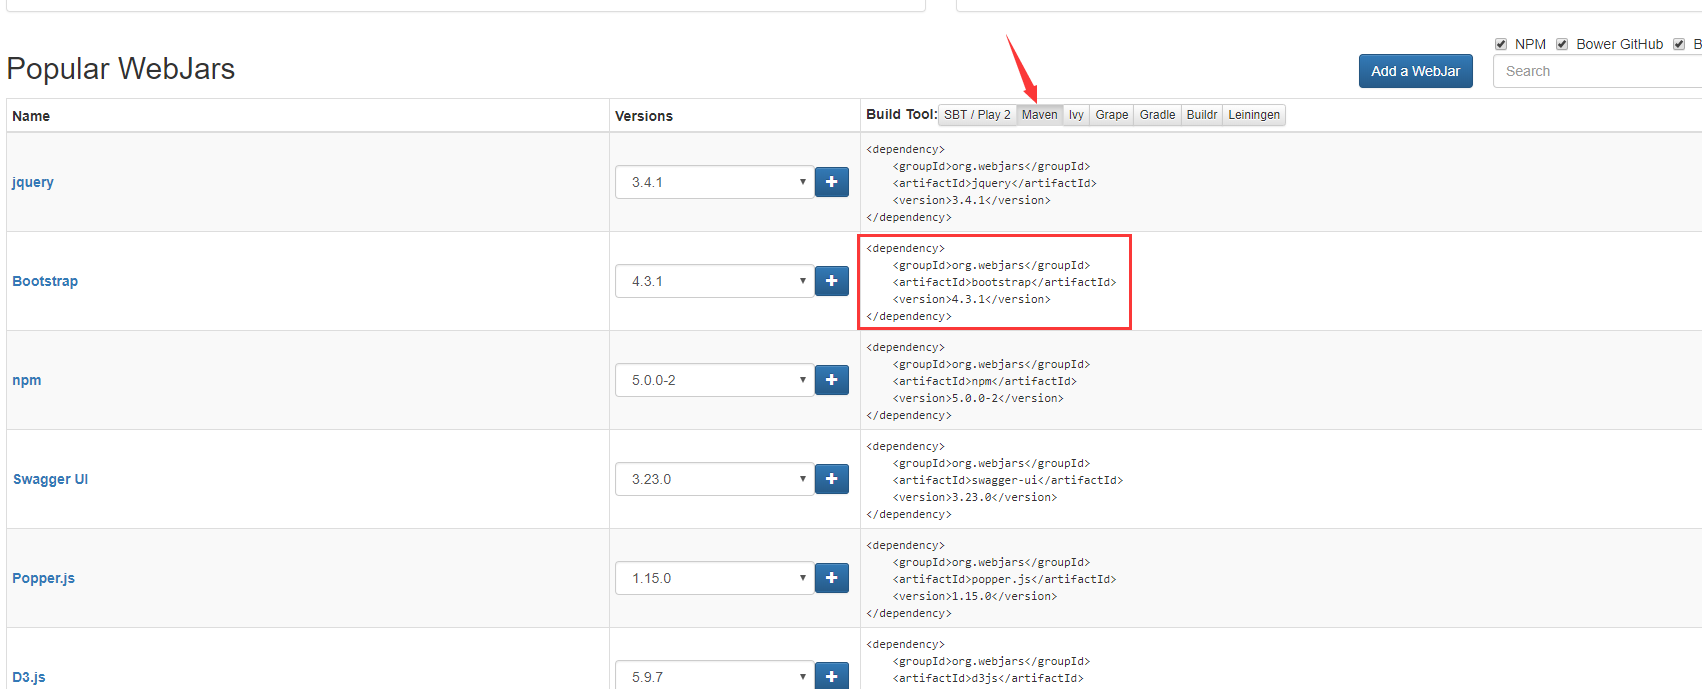Click the plus button in the Popper.js row

[x=831, y=578]
